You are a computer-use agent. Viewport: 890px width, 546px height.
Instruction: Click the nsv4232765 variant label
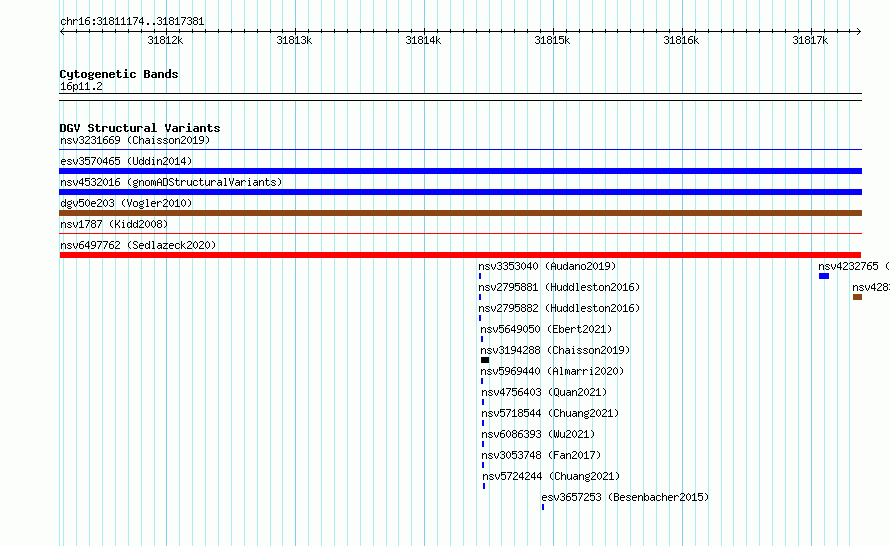(854, 266)
